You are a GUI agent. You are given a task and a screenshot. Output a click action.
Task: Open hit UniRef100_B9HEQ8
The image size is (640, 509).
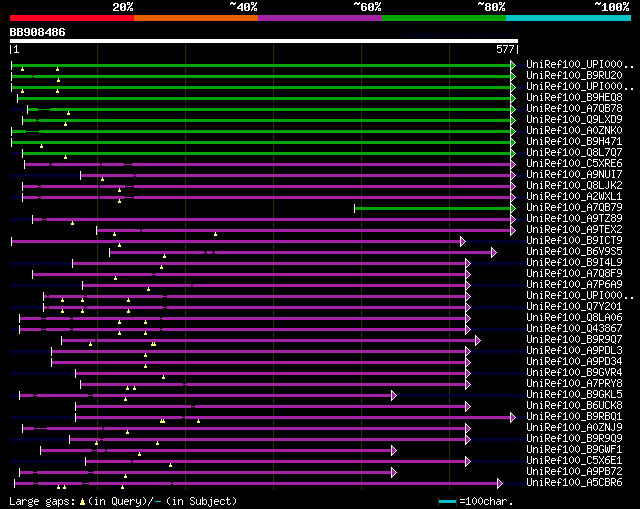pyautogui.click(x=574, y=98)
